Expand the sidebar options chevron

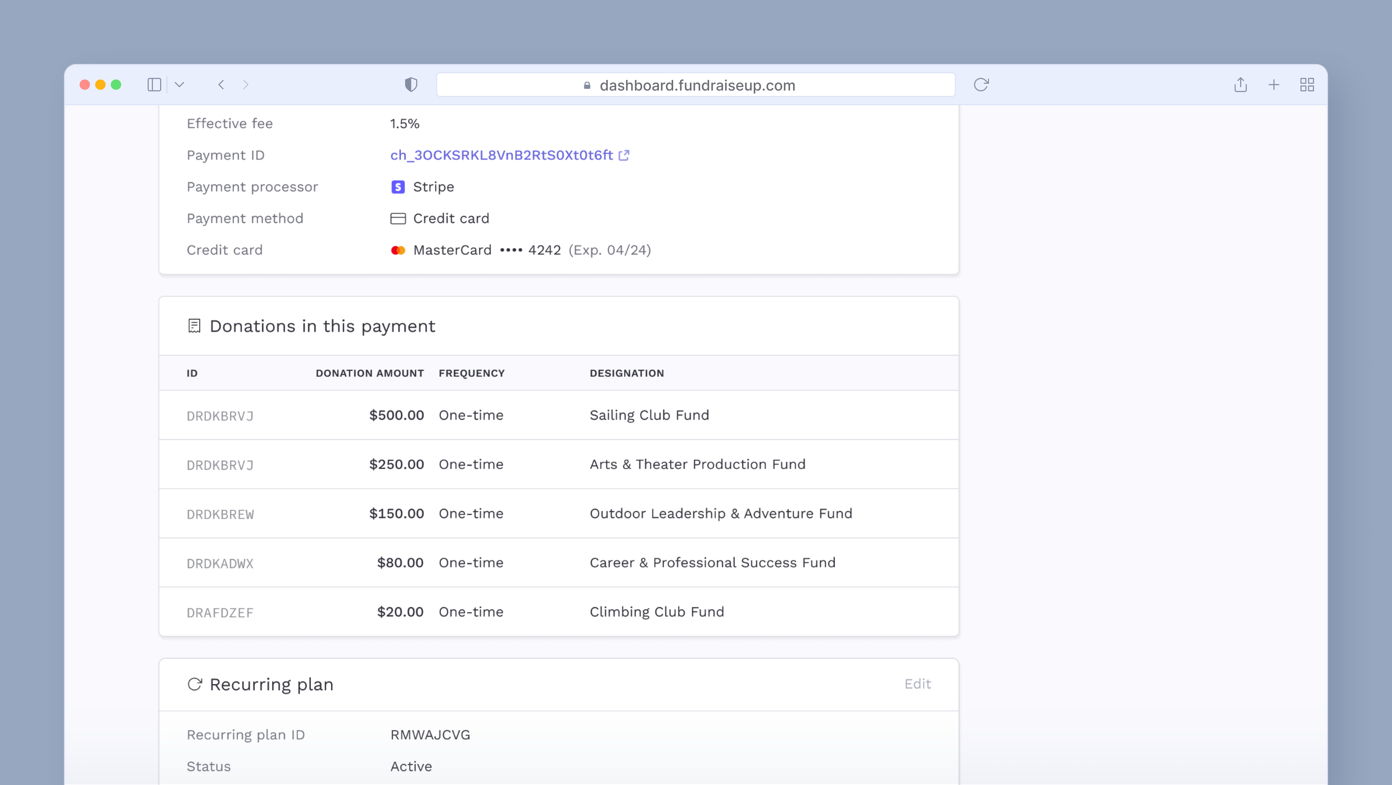(179, 84)
